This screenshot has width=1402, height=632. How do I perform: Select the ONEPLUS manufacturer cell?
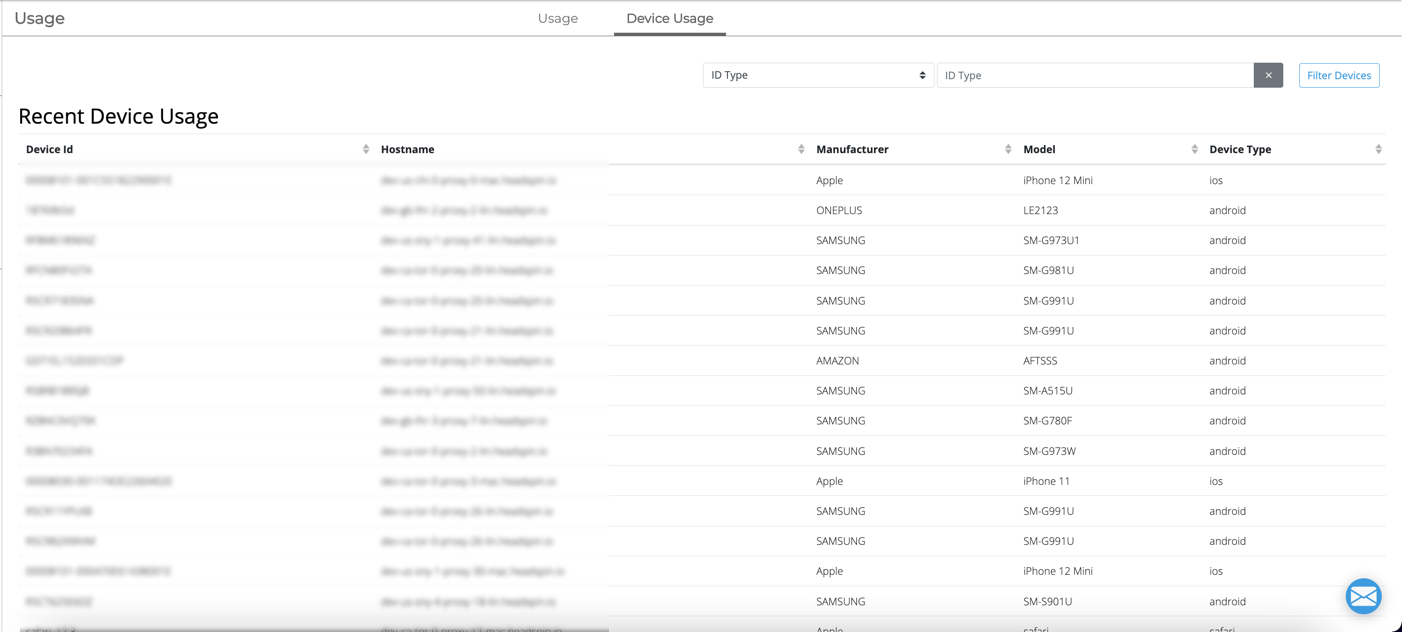pos(839,210)
